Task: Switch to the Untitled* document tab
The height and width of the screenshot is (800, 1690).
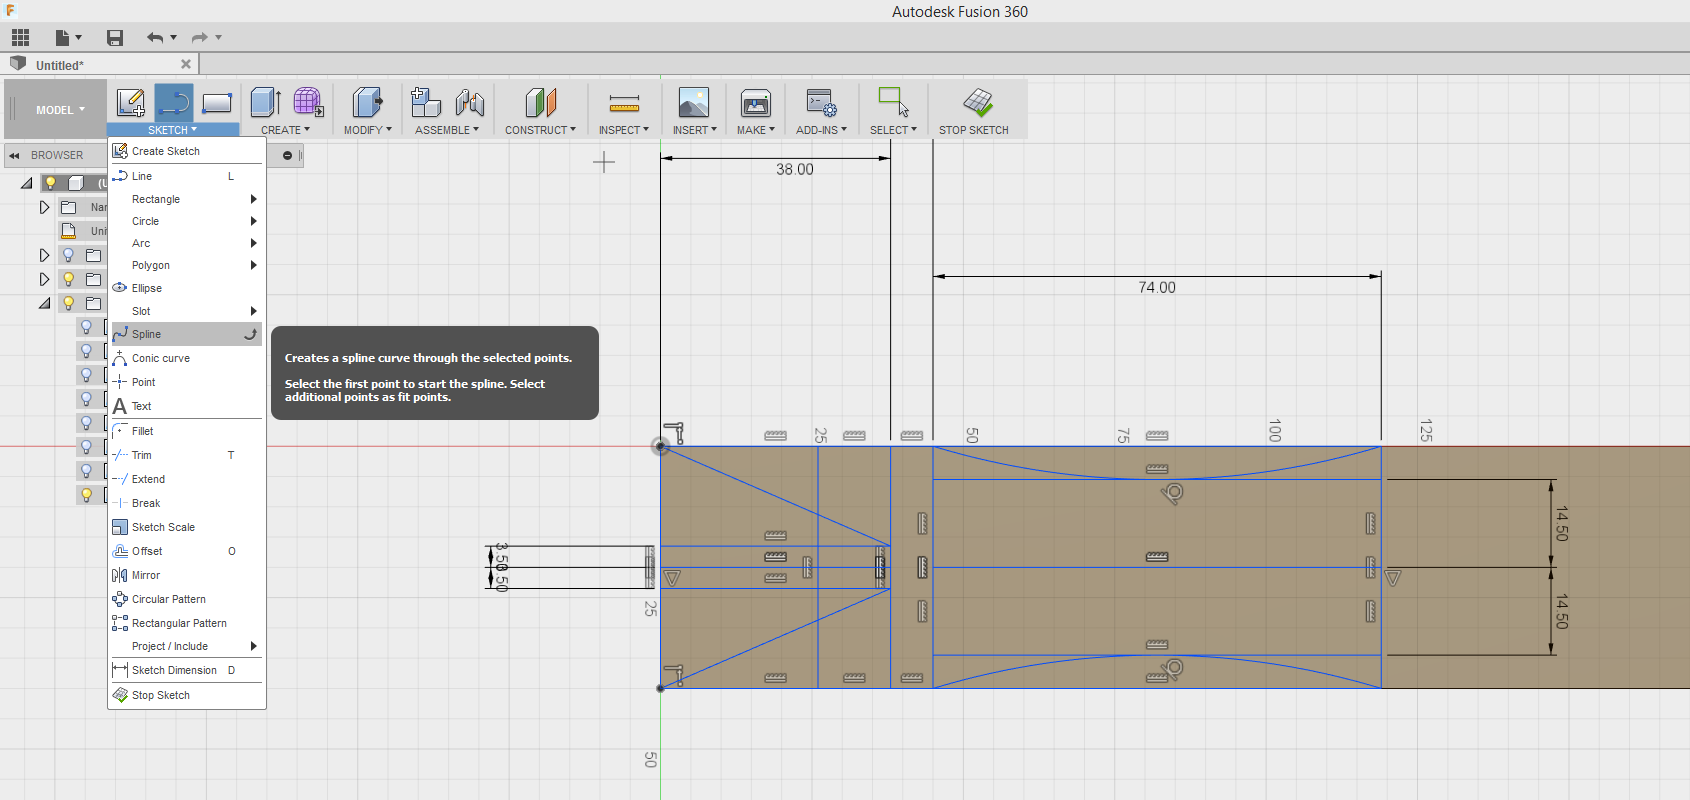Action: [x=100, y=65]
